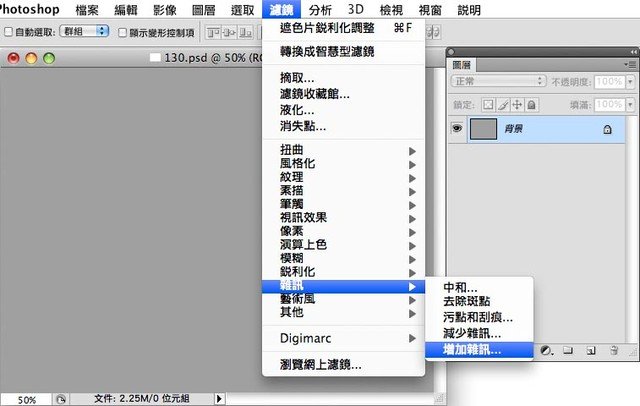
Task: Select 中和... in submenu
Action: click(479, 287)
